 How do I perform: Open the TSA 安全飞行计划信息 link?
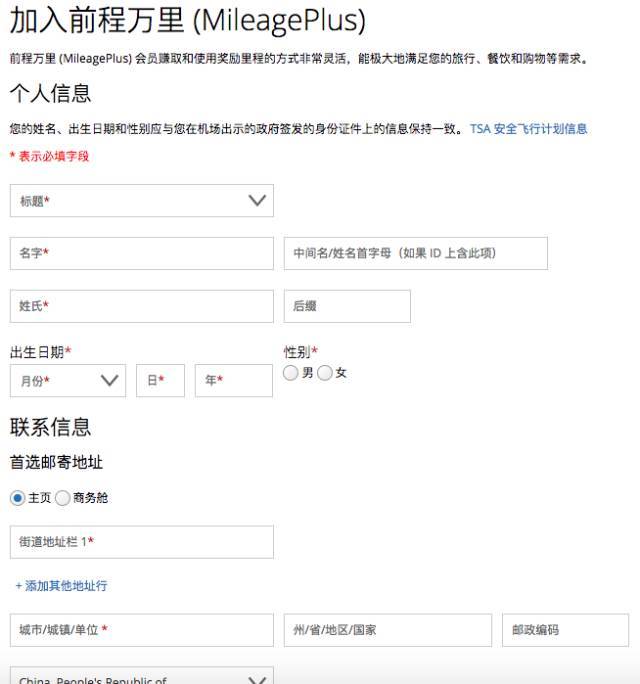(528, 129)
